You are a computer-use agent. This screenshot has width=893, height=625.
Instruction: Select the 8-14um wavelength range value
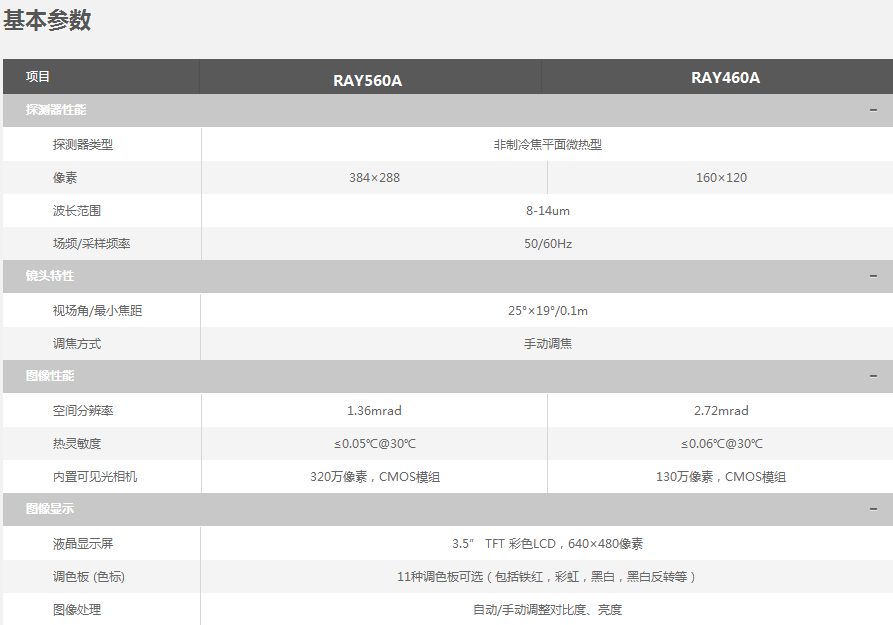tap(547, 211)
